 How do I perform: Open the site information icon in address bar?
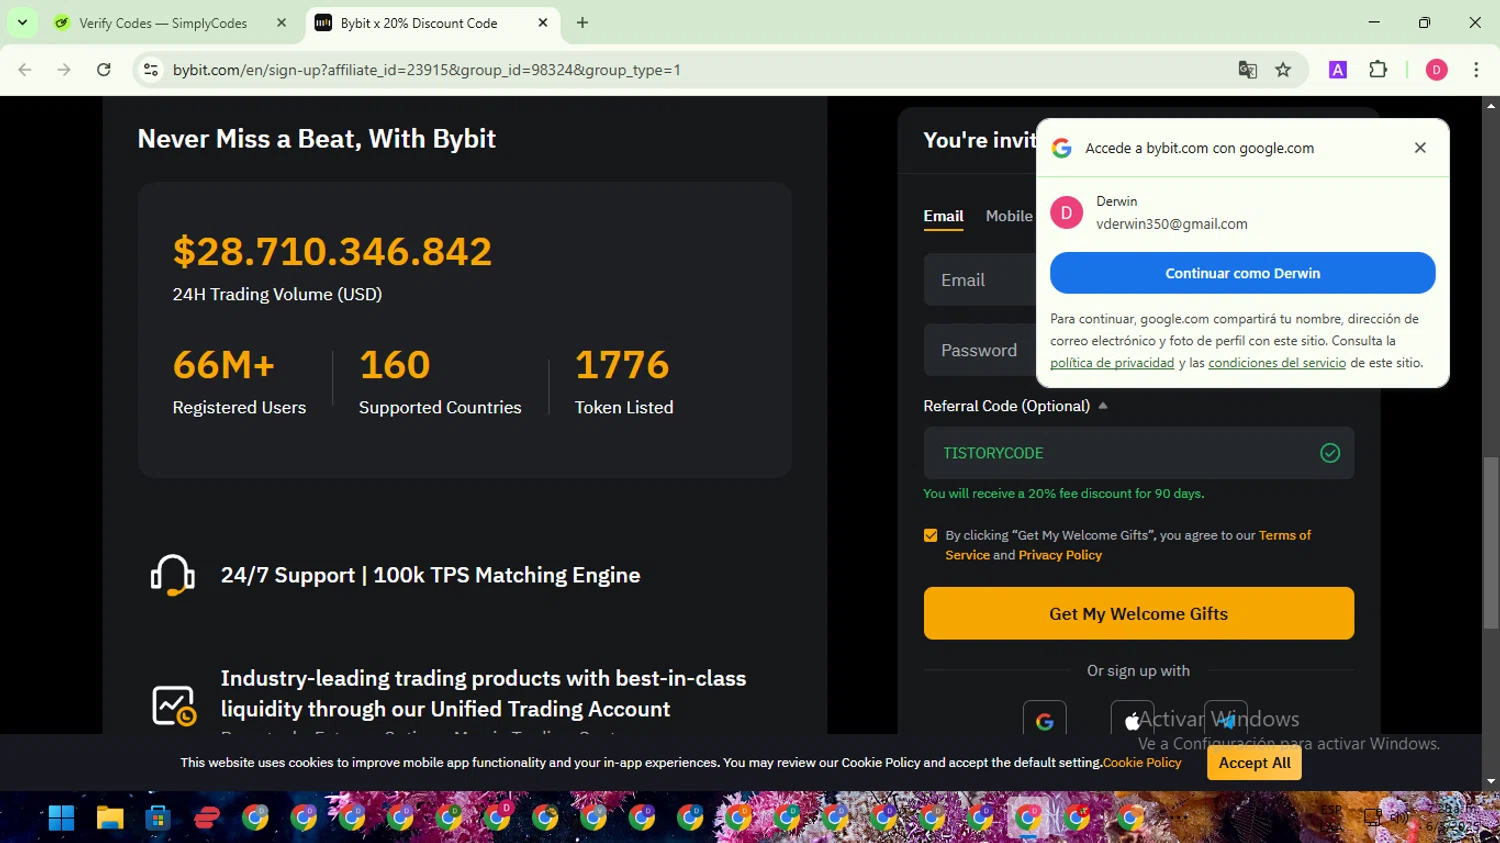coord(151,70)
